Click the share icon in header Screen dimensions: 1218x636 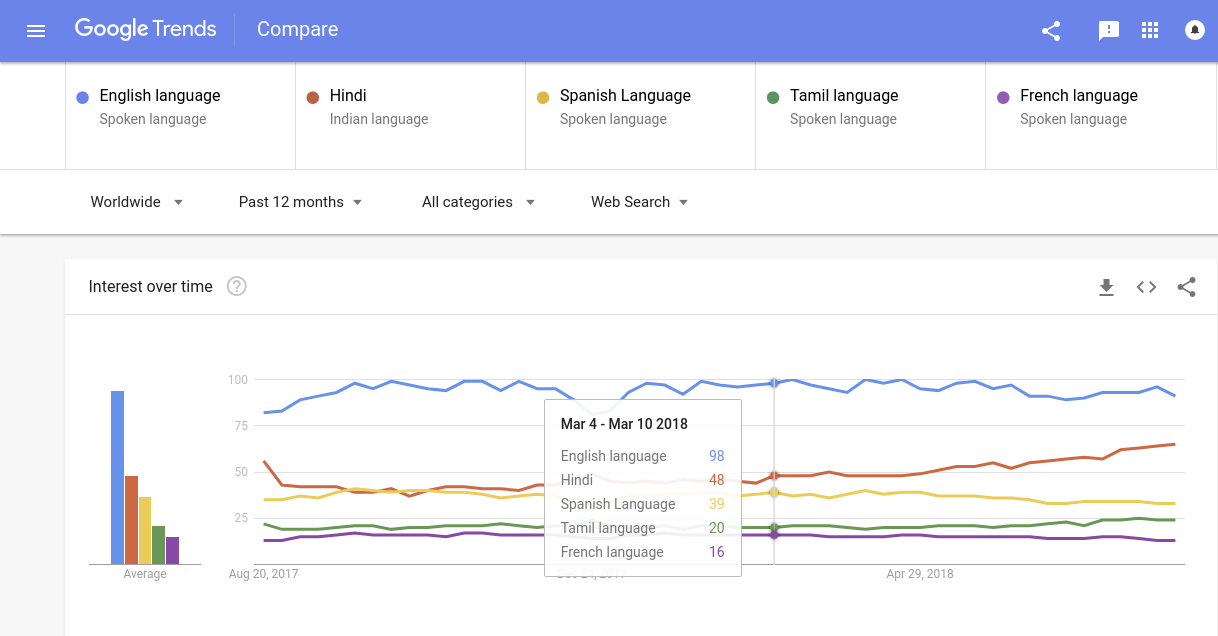tap(1051, 31)
